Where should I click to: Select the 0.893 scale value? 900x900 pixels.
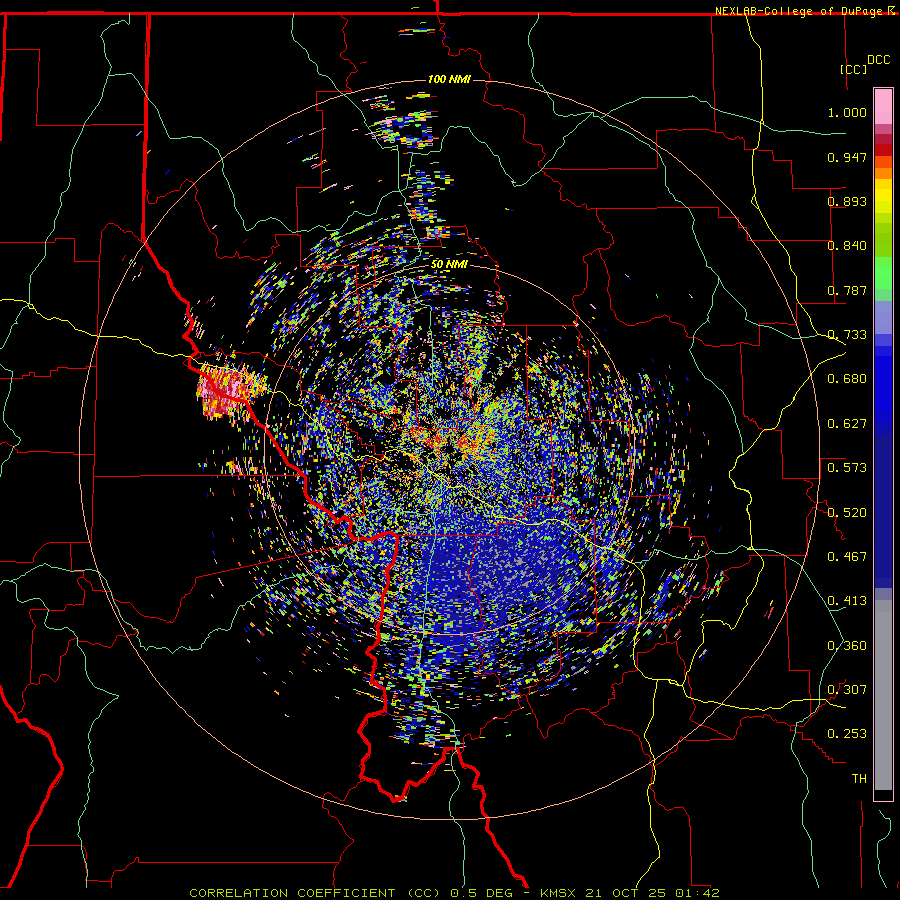847,201
